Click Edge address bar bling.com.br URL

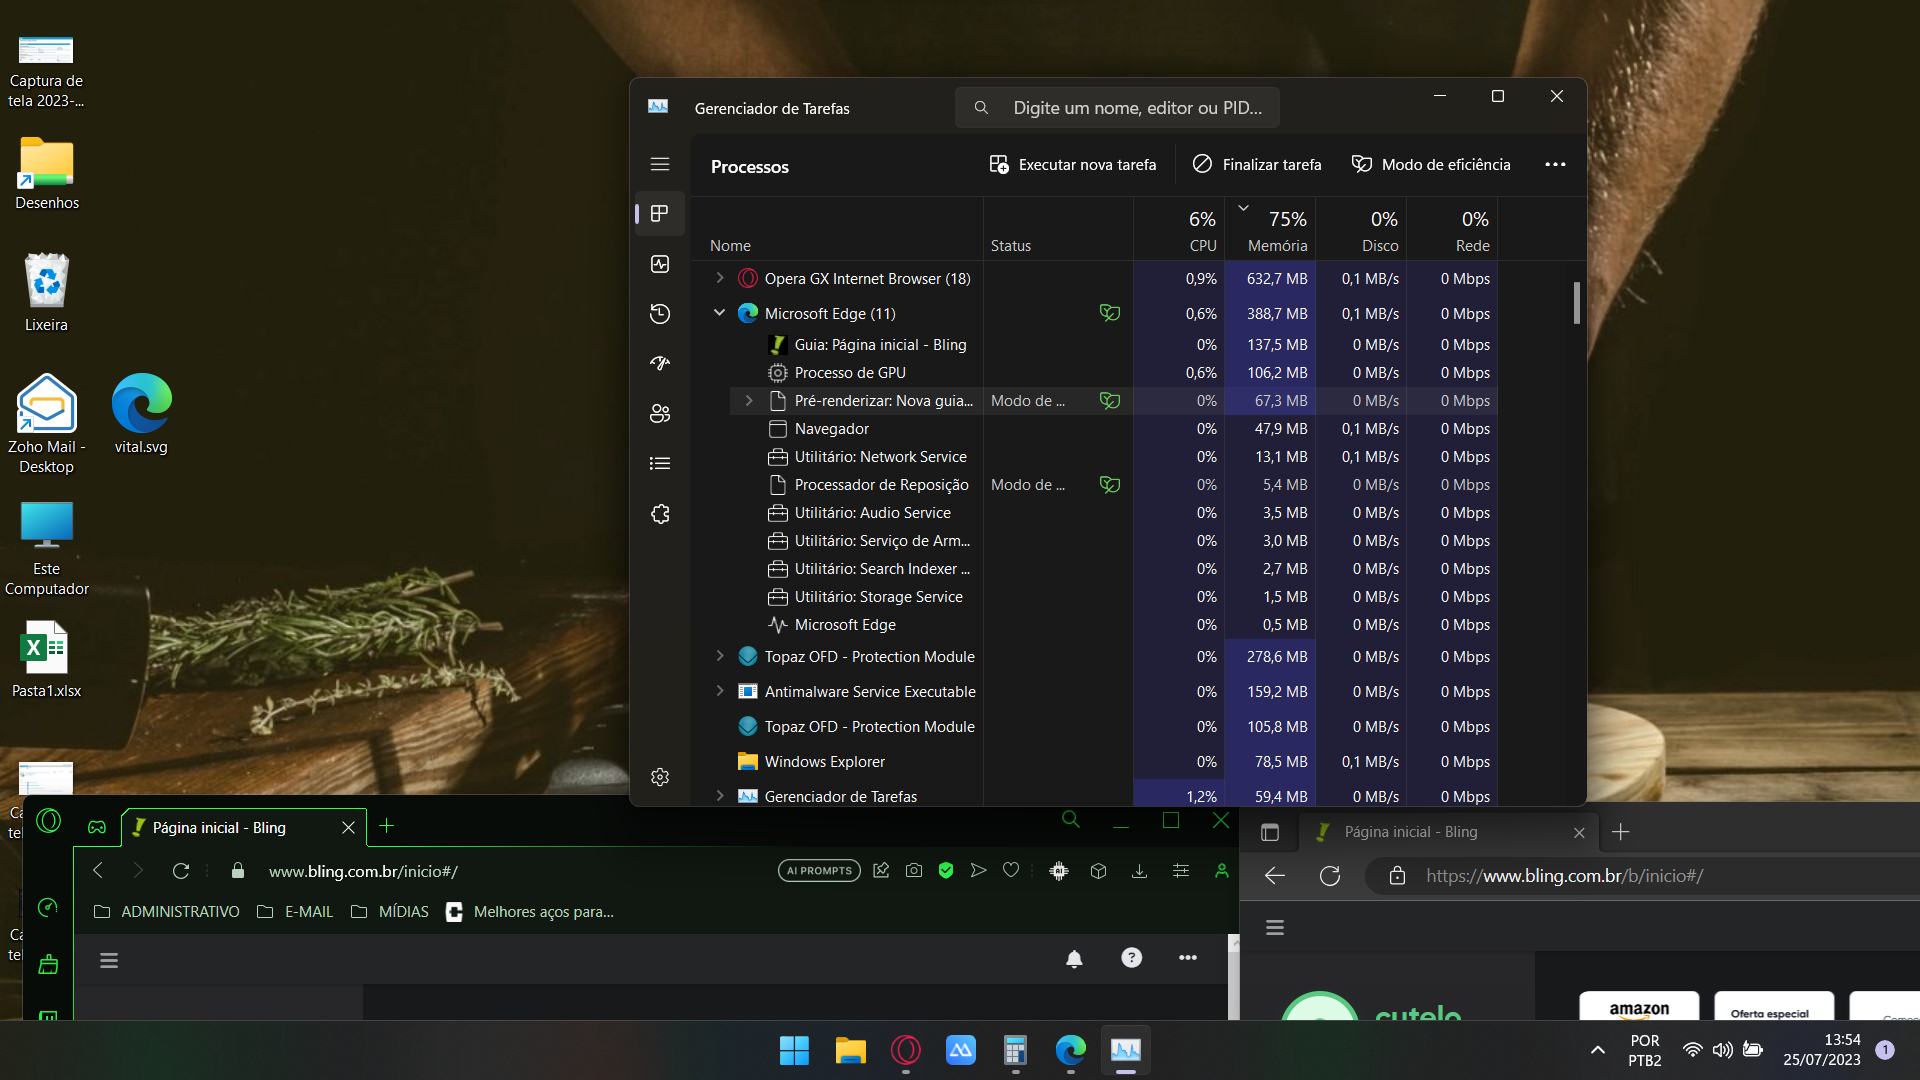[1564, 876]
